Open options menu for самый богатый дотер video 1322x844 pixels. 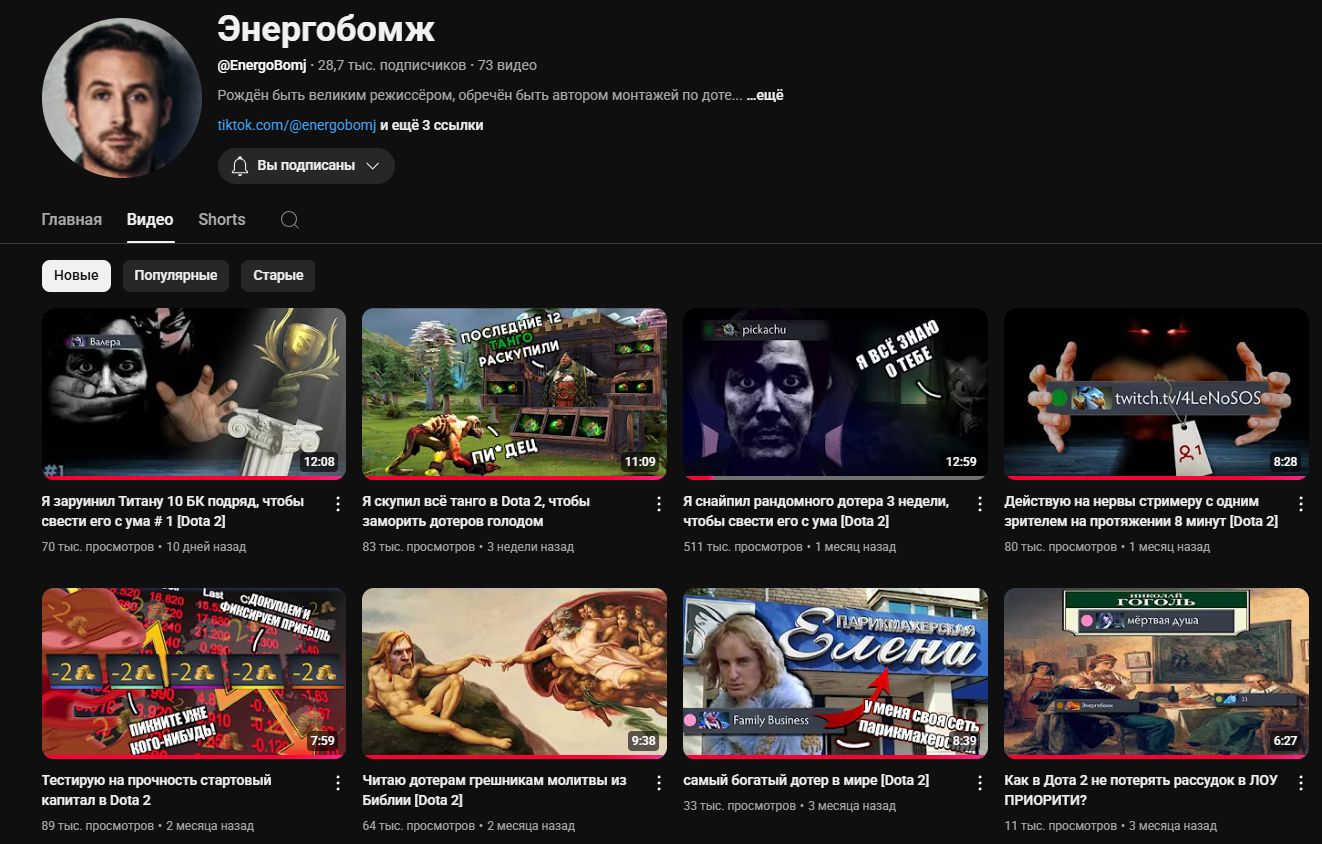[980, 783]
